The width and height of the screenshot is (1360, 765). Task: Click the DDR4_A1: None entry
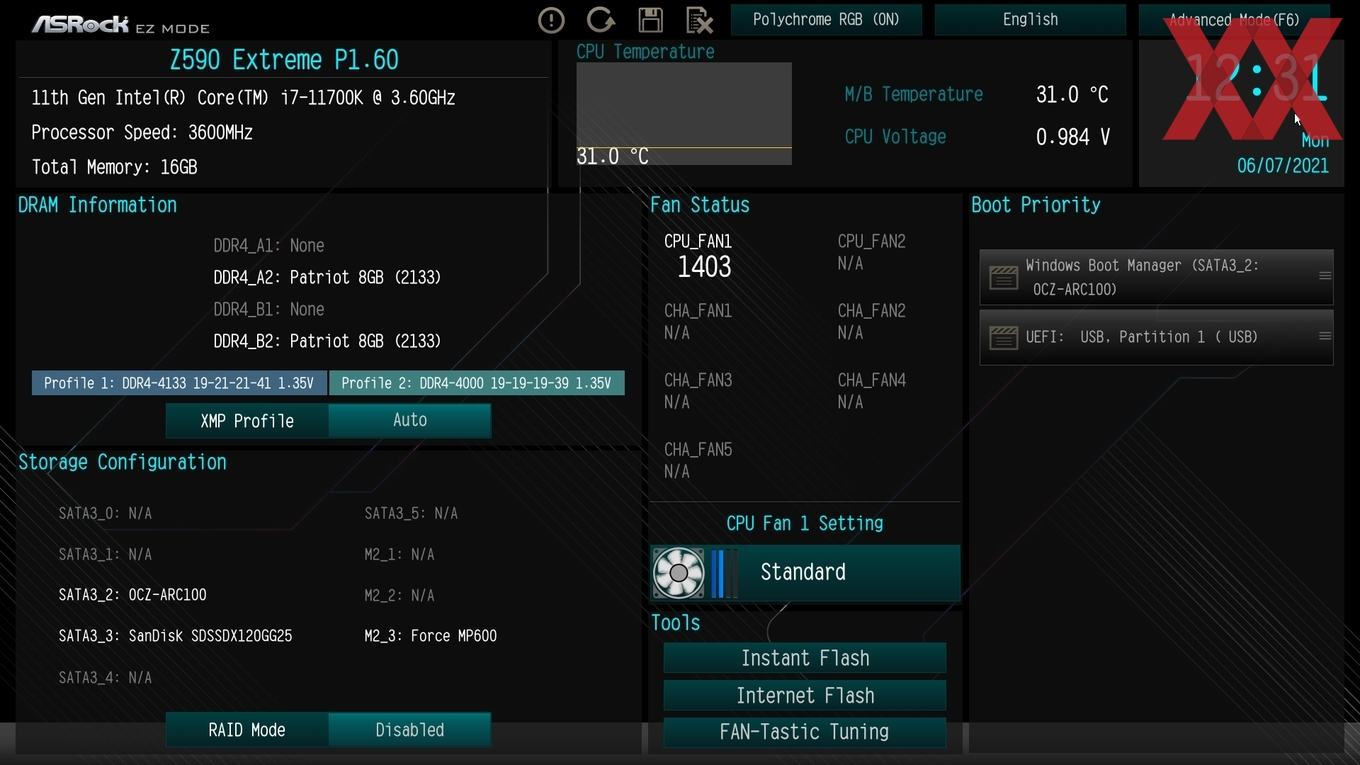(269, 245)
